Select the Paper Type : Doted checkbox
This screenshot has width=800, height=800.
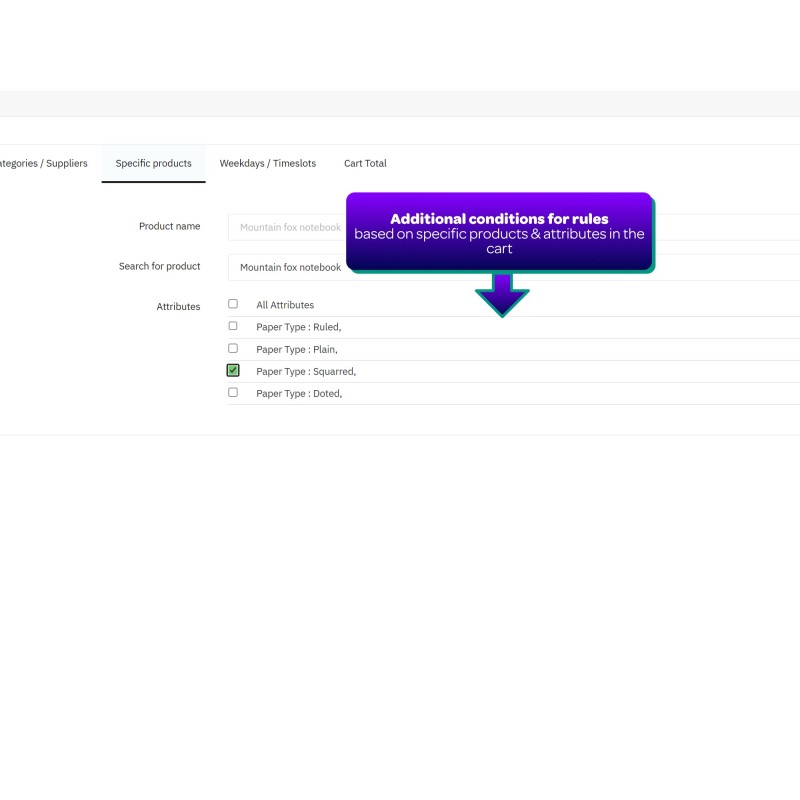coord(233,392)
